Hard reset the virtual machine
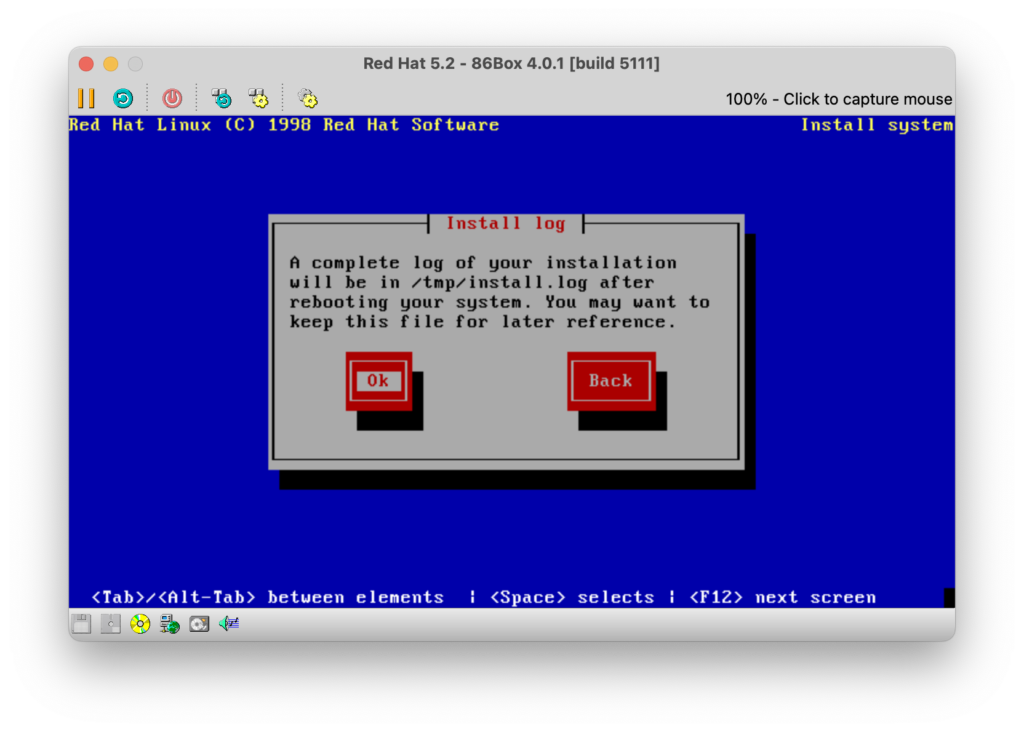This screenshot has height=732, width=1024. [x=123, y=99]
